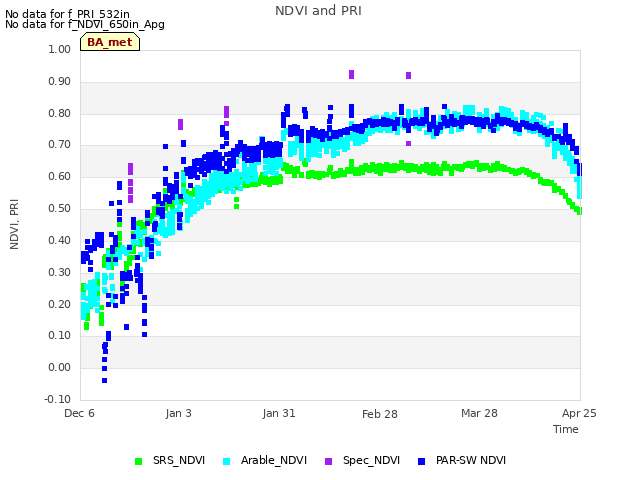
Task: Click the 'No data for f_PRI_532in' message
Action: 67,14
